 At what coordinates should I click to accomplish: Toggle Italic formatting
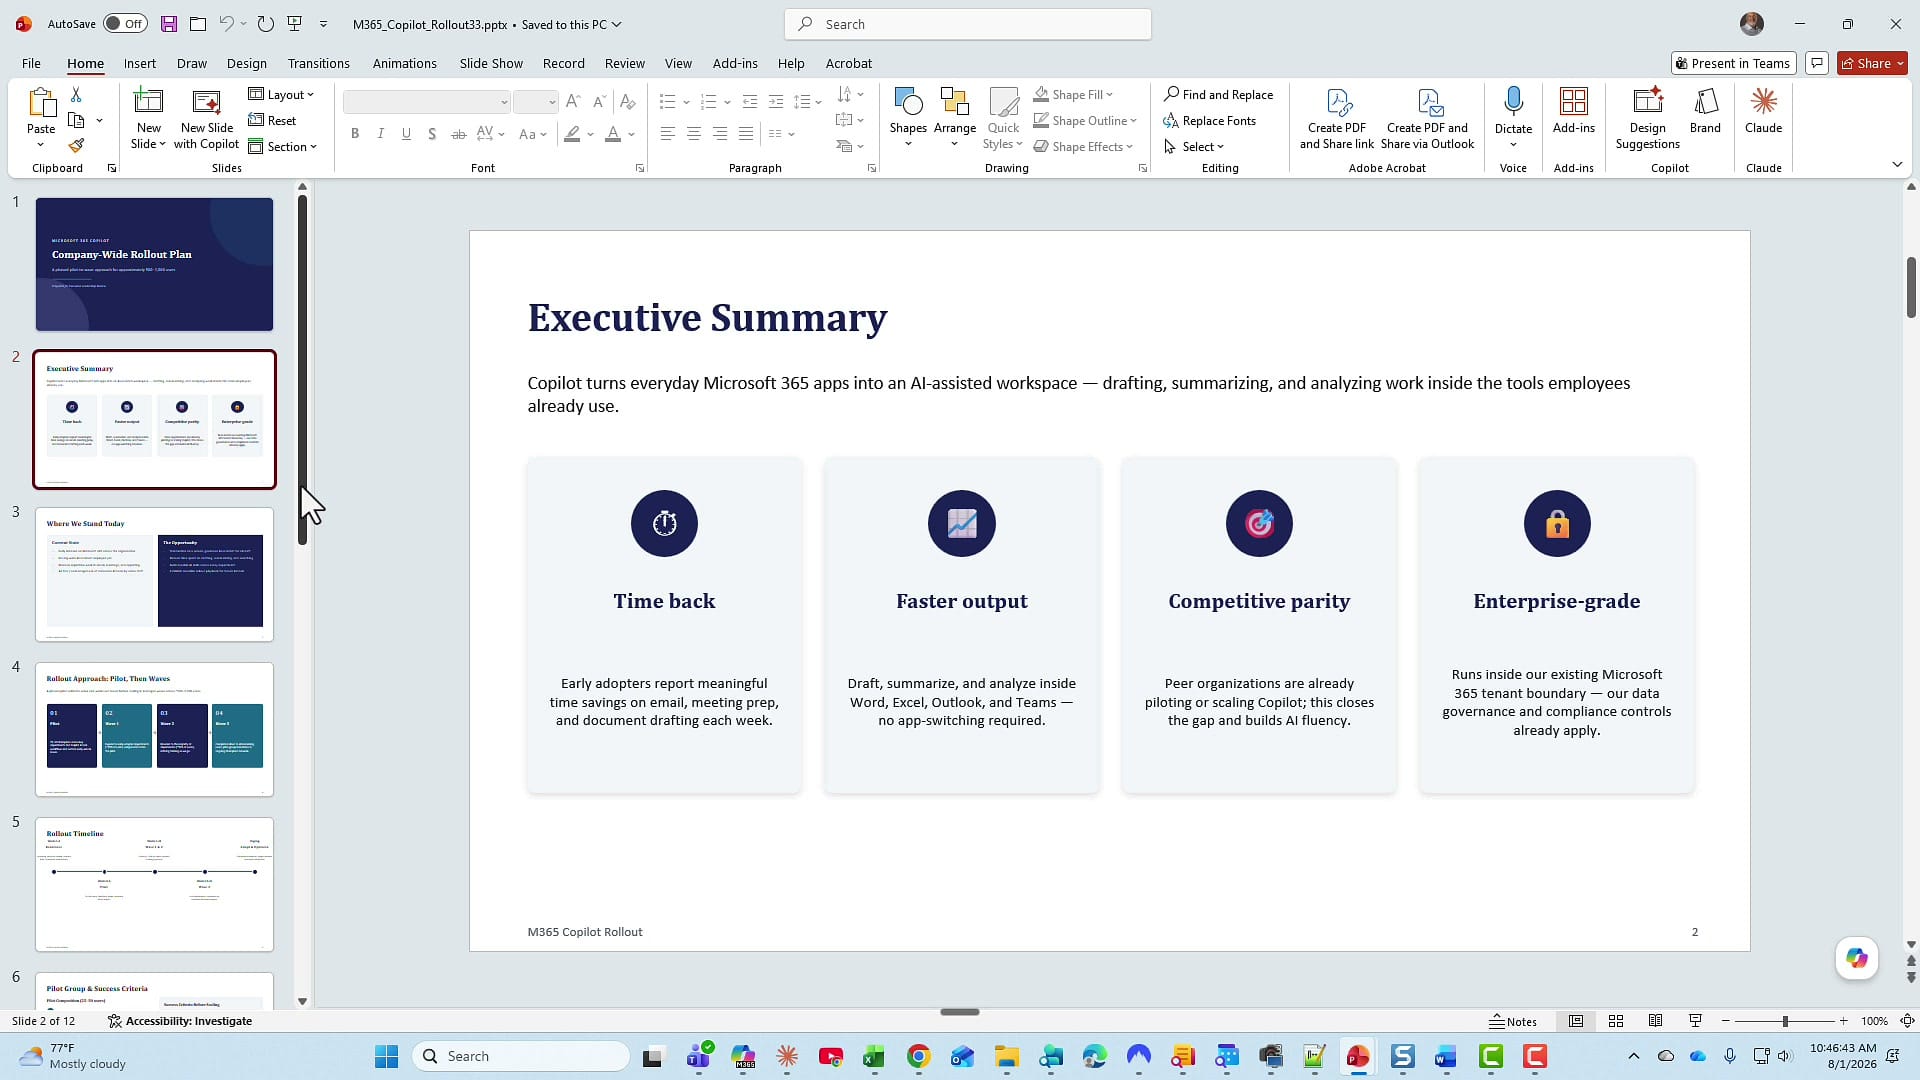point(381,134)
